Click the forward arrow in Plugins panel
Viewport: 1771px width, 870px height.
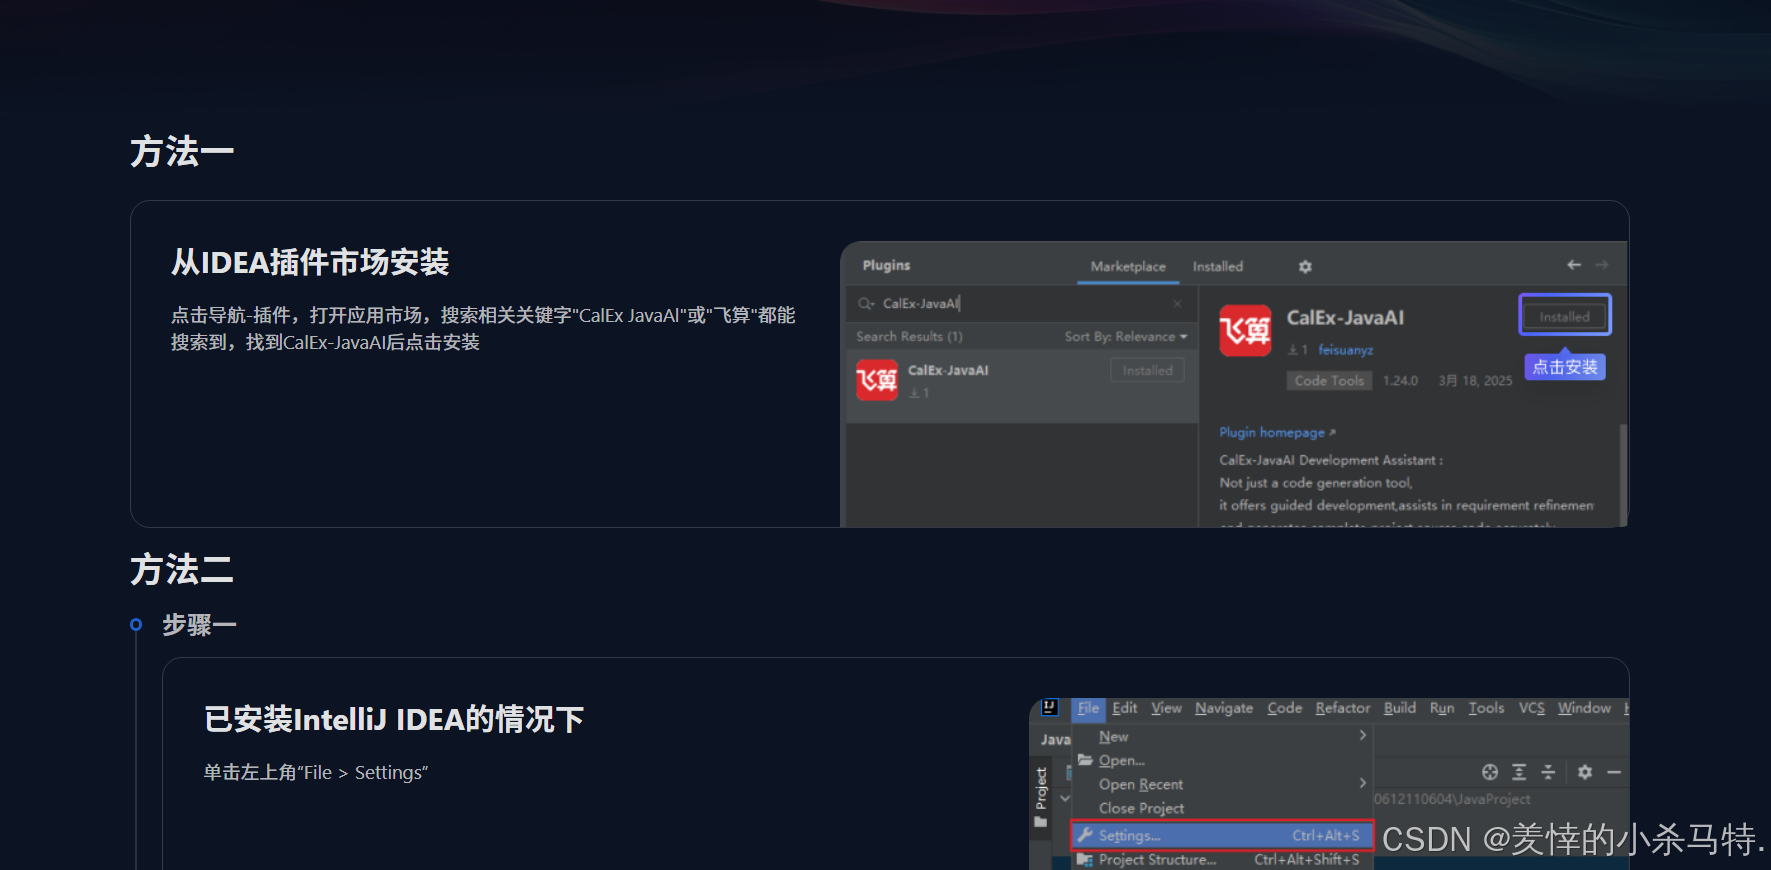point(1602,265)
